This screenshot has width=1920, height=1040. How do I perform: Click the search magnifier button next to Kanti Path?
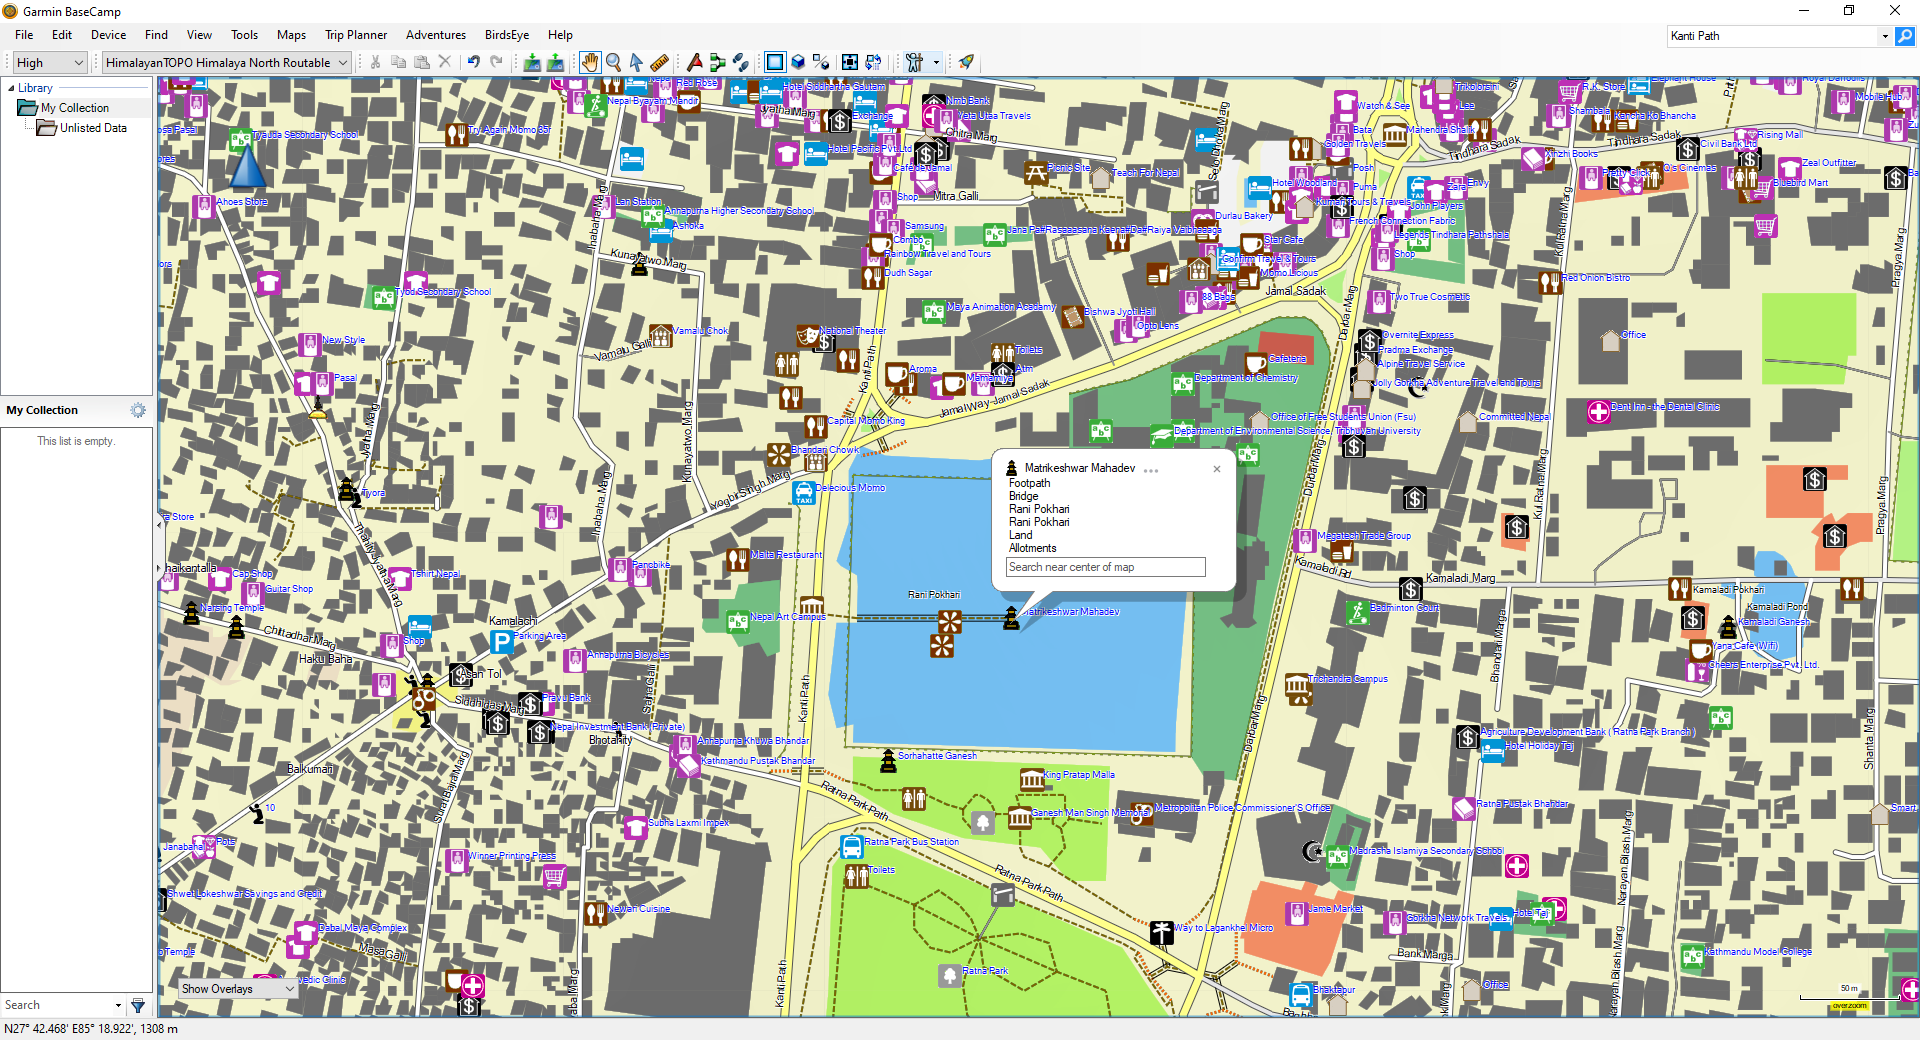[1905, 36]
